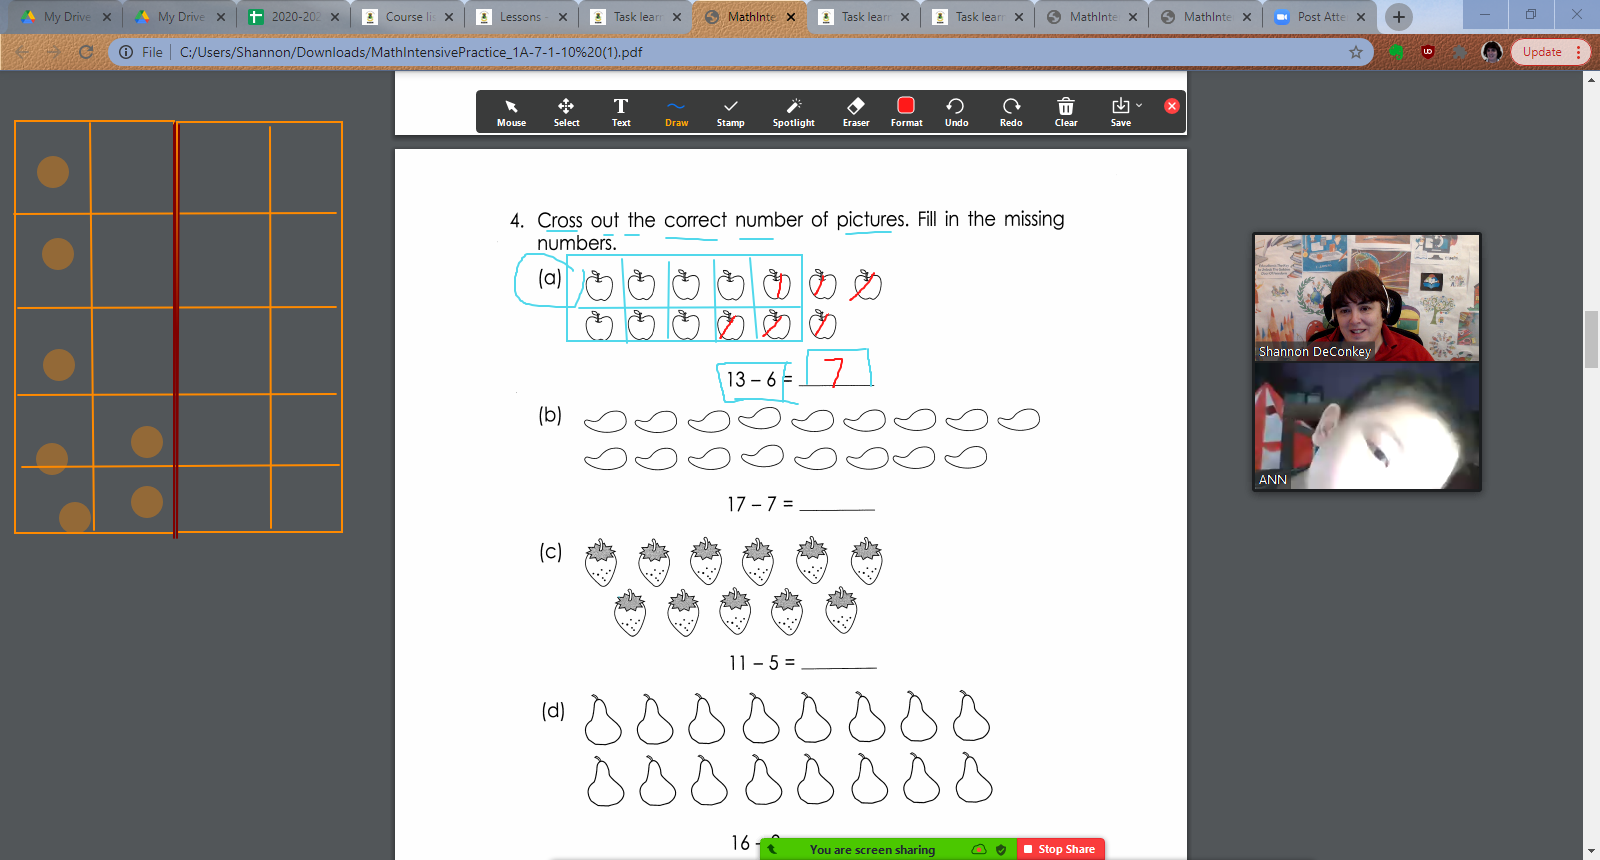
Task: Click the Update button in Chrome
Action: coord(1542,52)
